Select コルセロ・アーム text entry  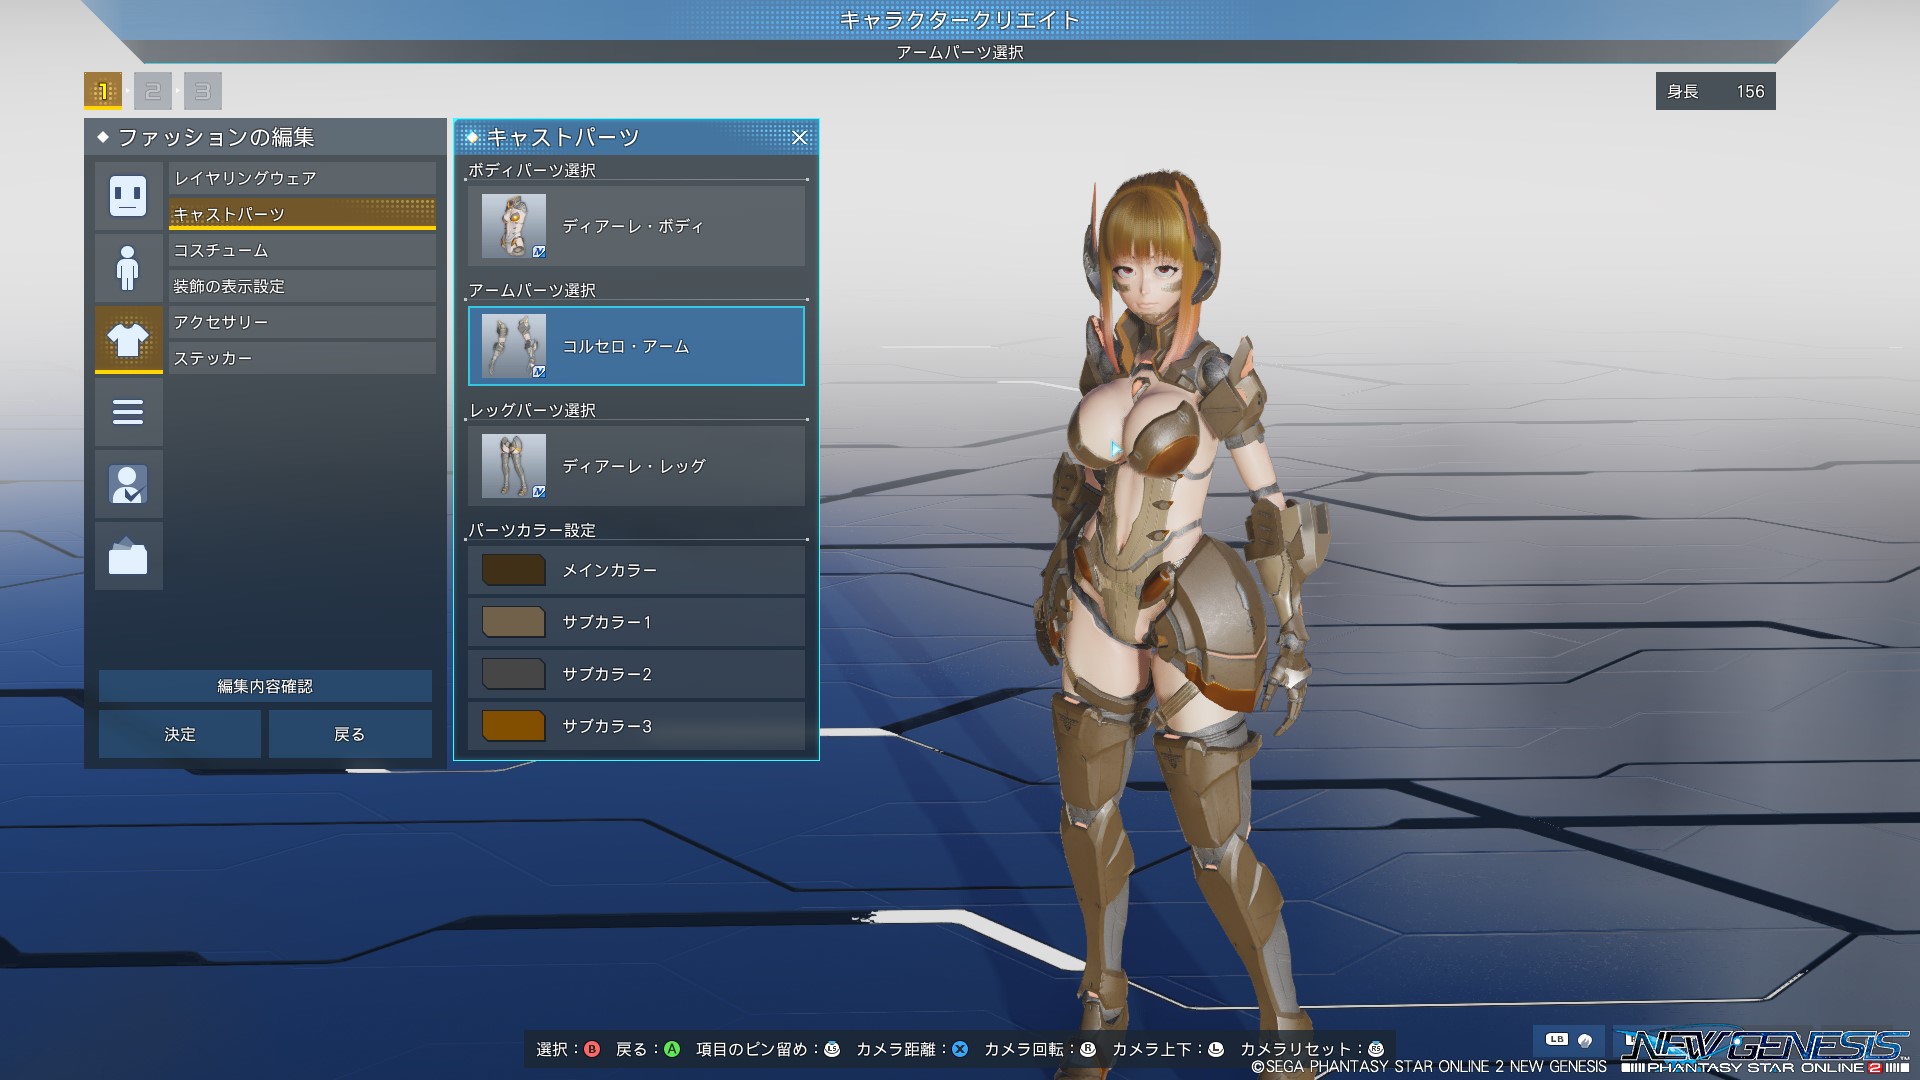point(626,347)
